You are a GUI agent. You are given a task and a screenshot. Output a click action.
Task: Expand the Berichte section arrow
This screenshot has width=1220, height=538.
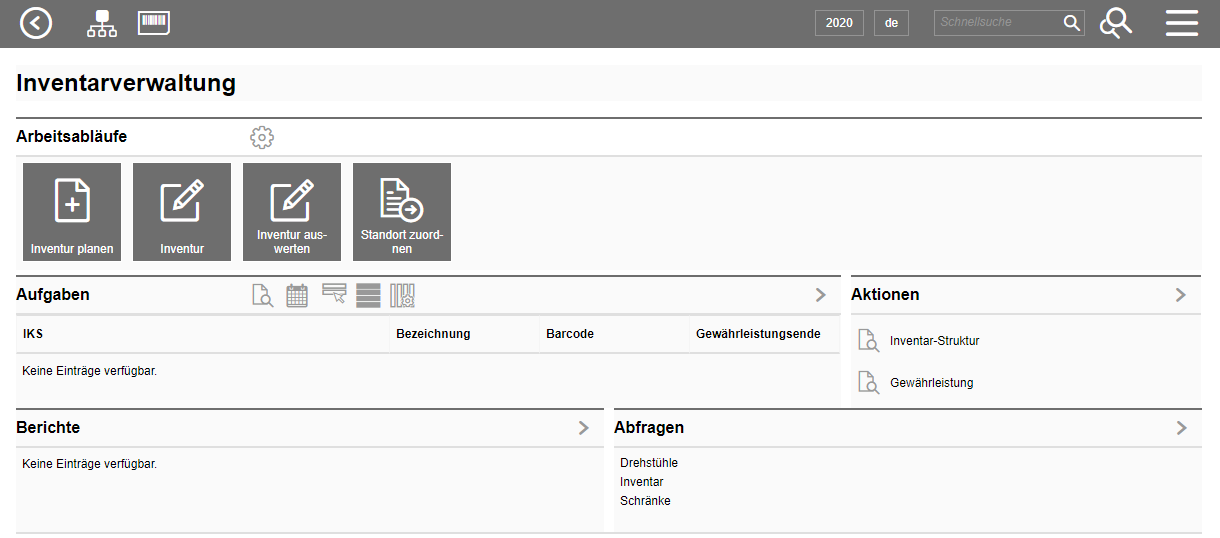584,428
